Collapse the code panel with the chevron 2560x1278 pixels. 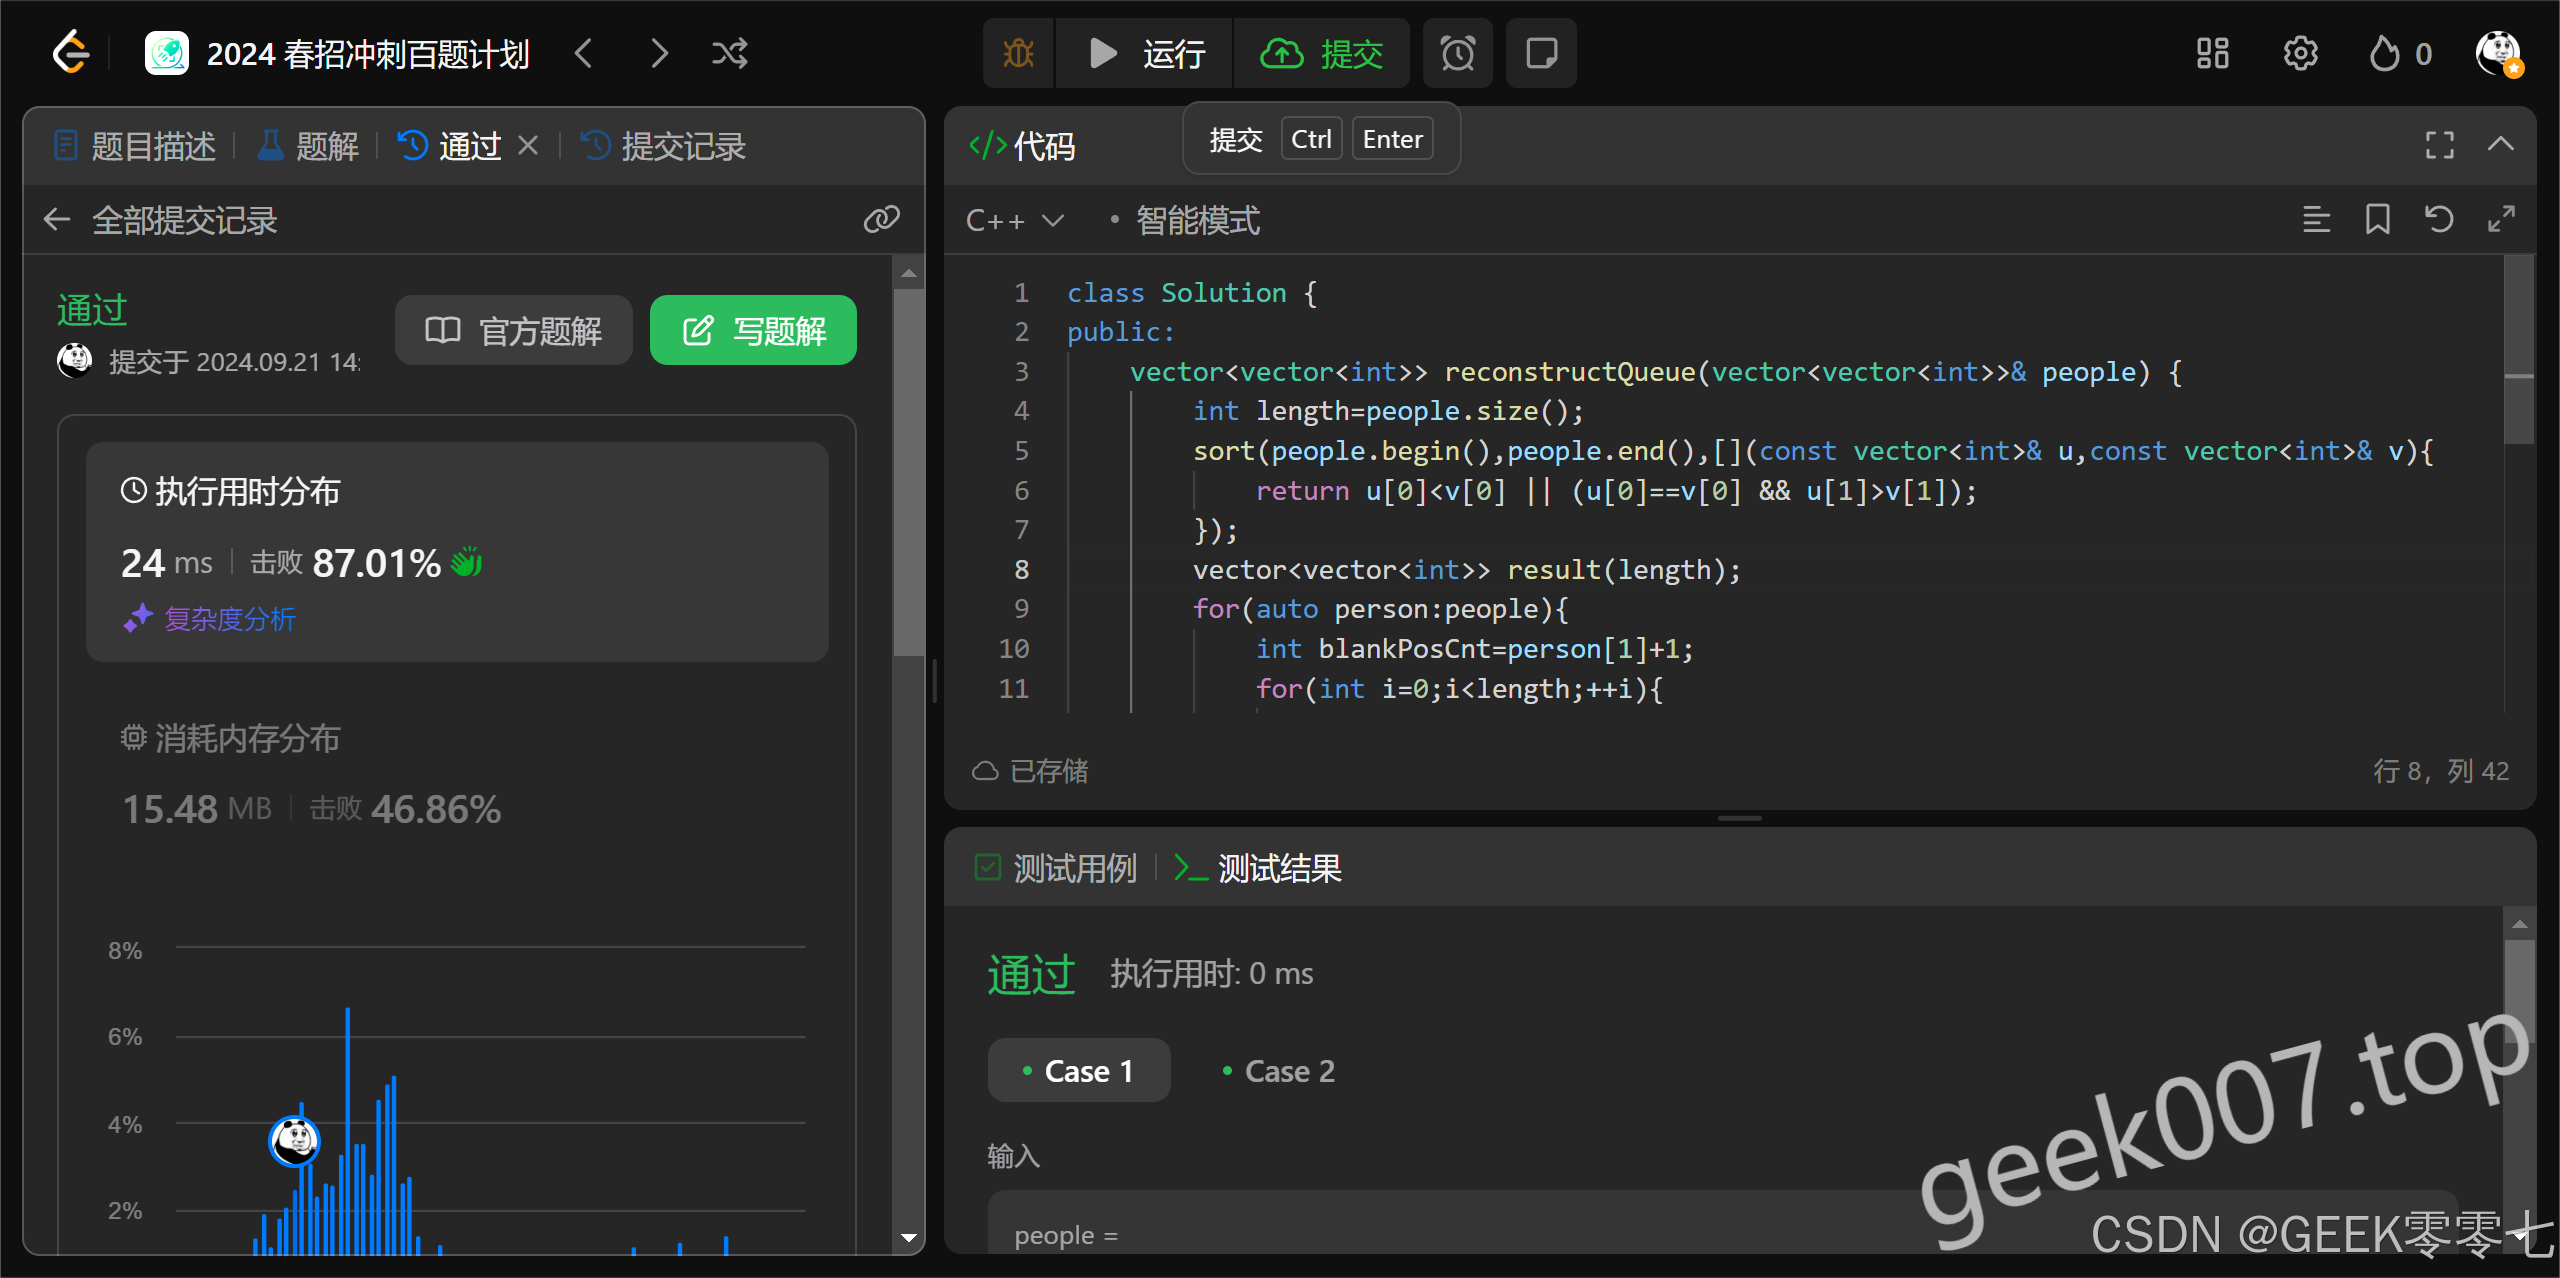[x=2500, y=145]
